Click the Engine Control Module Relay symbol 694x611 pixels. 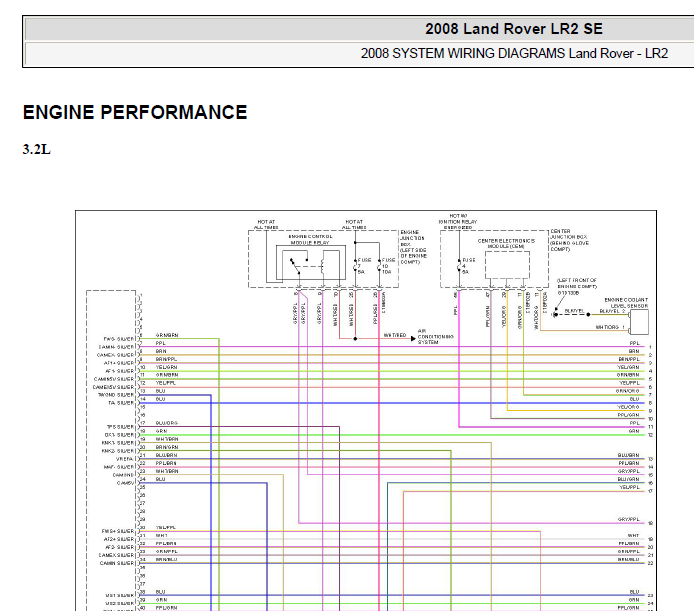[310, 263]
